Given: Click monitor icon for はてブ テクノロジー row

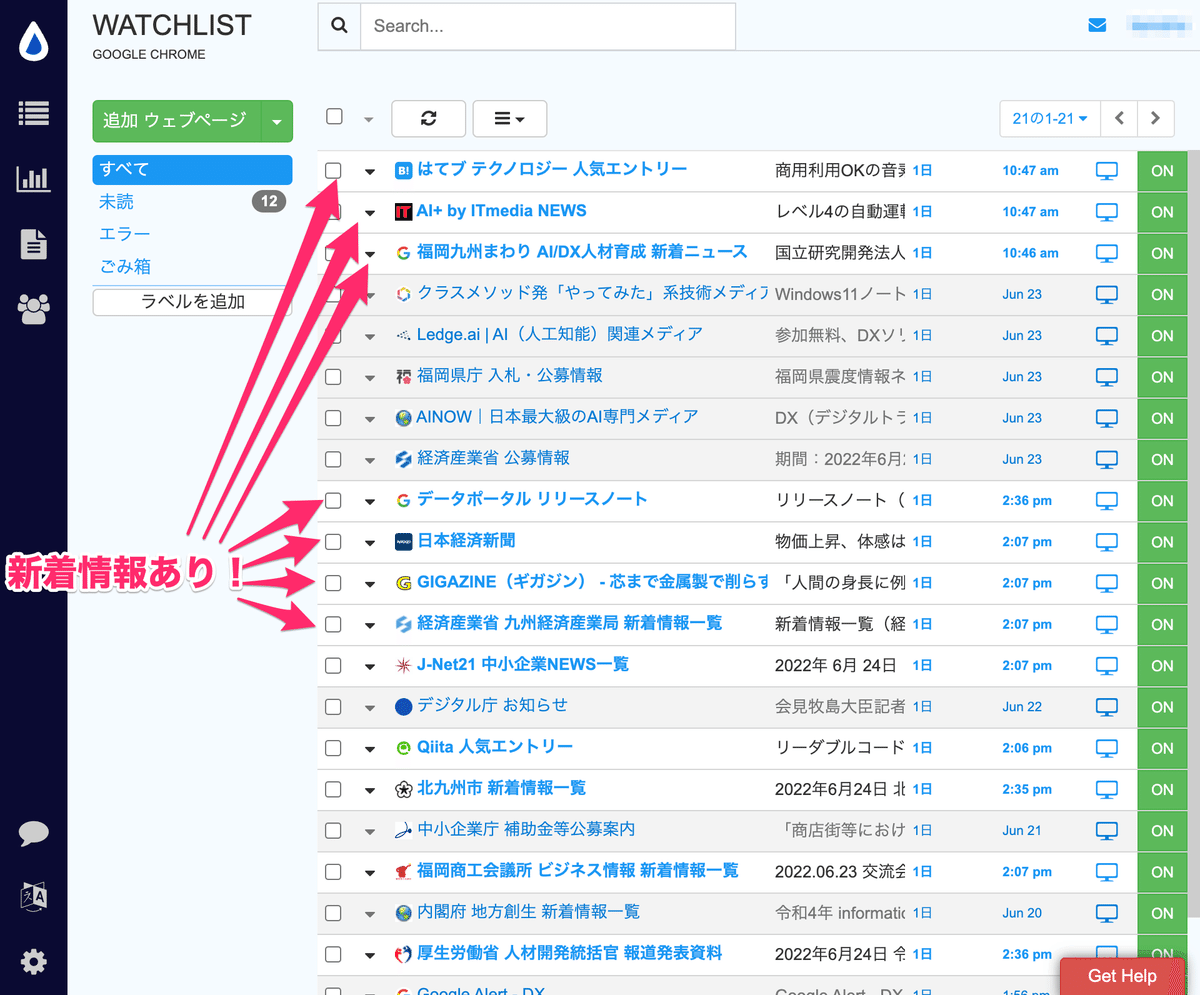Looking at the screenshot, I should (1106, 170).
